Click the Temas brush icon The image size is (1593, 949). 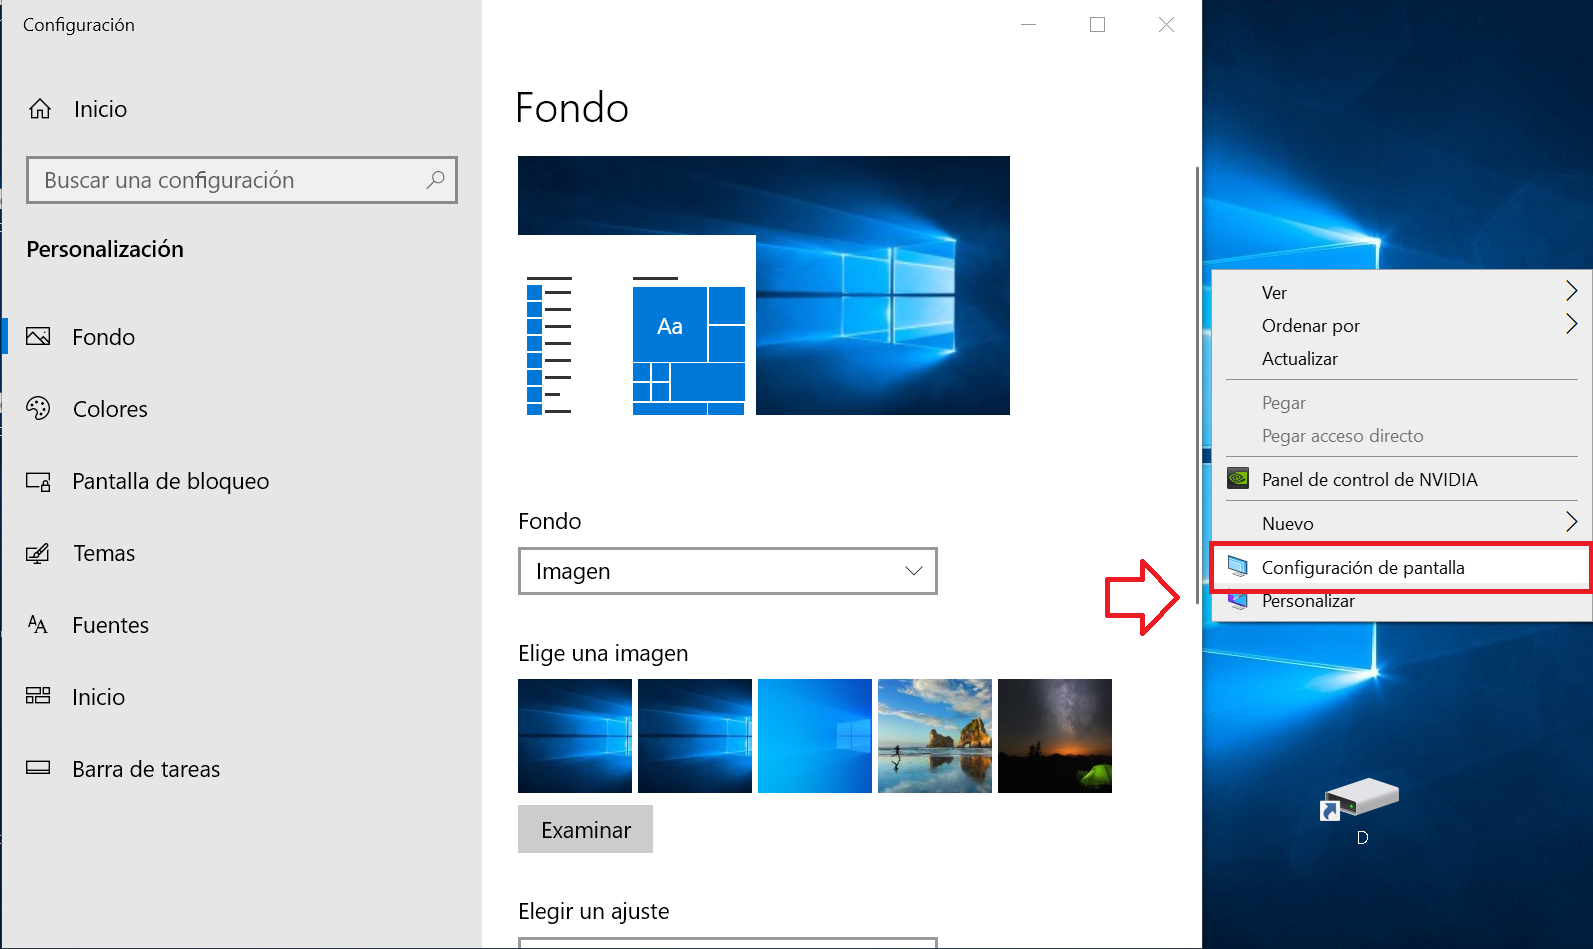coord(38,553)
